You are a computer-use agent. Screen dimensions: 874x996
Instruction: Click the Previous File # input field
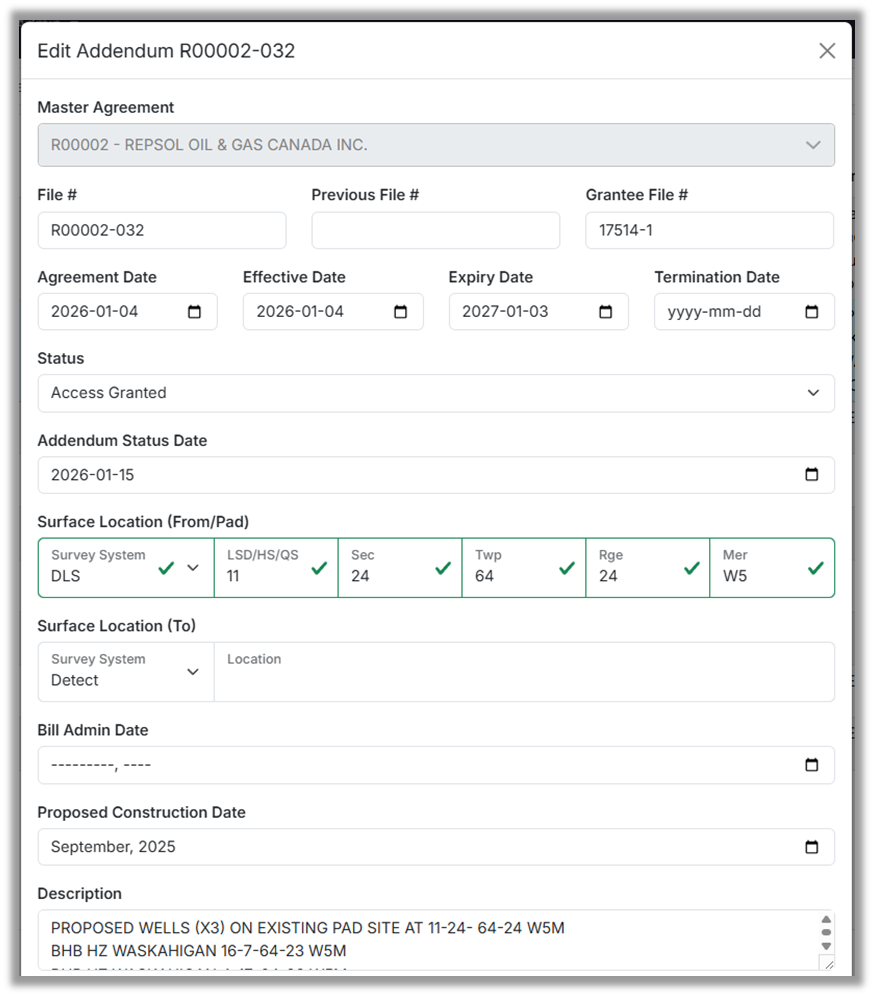pos(435,230)
